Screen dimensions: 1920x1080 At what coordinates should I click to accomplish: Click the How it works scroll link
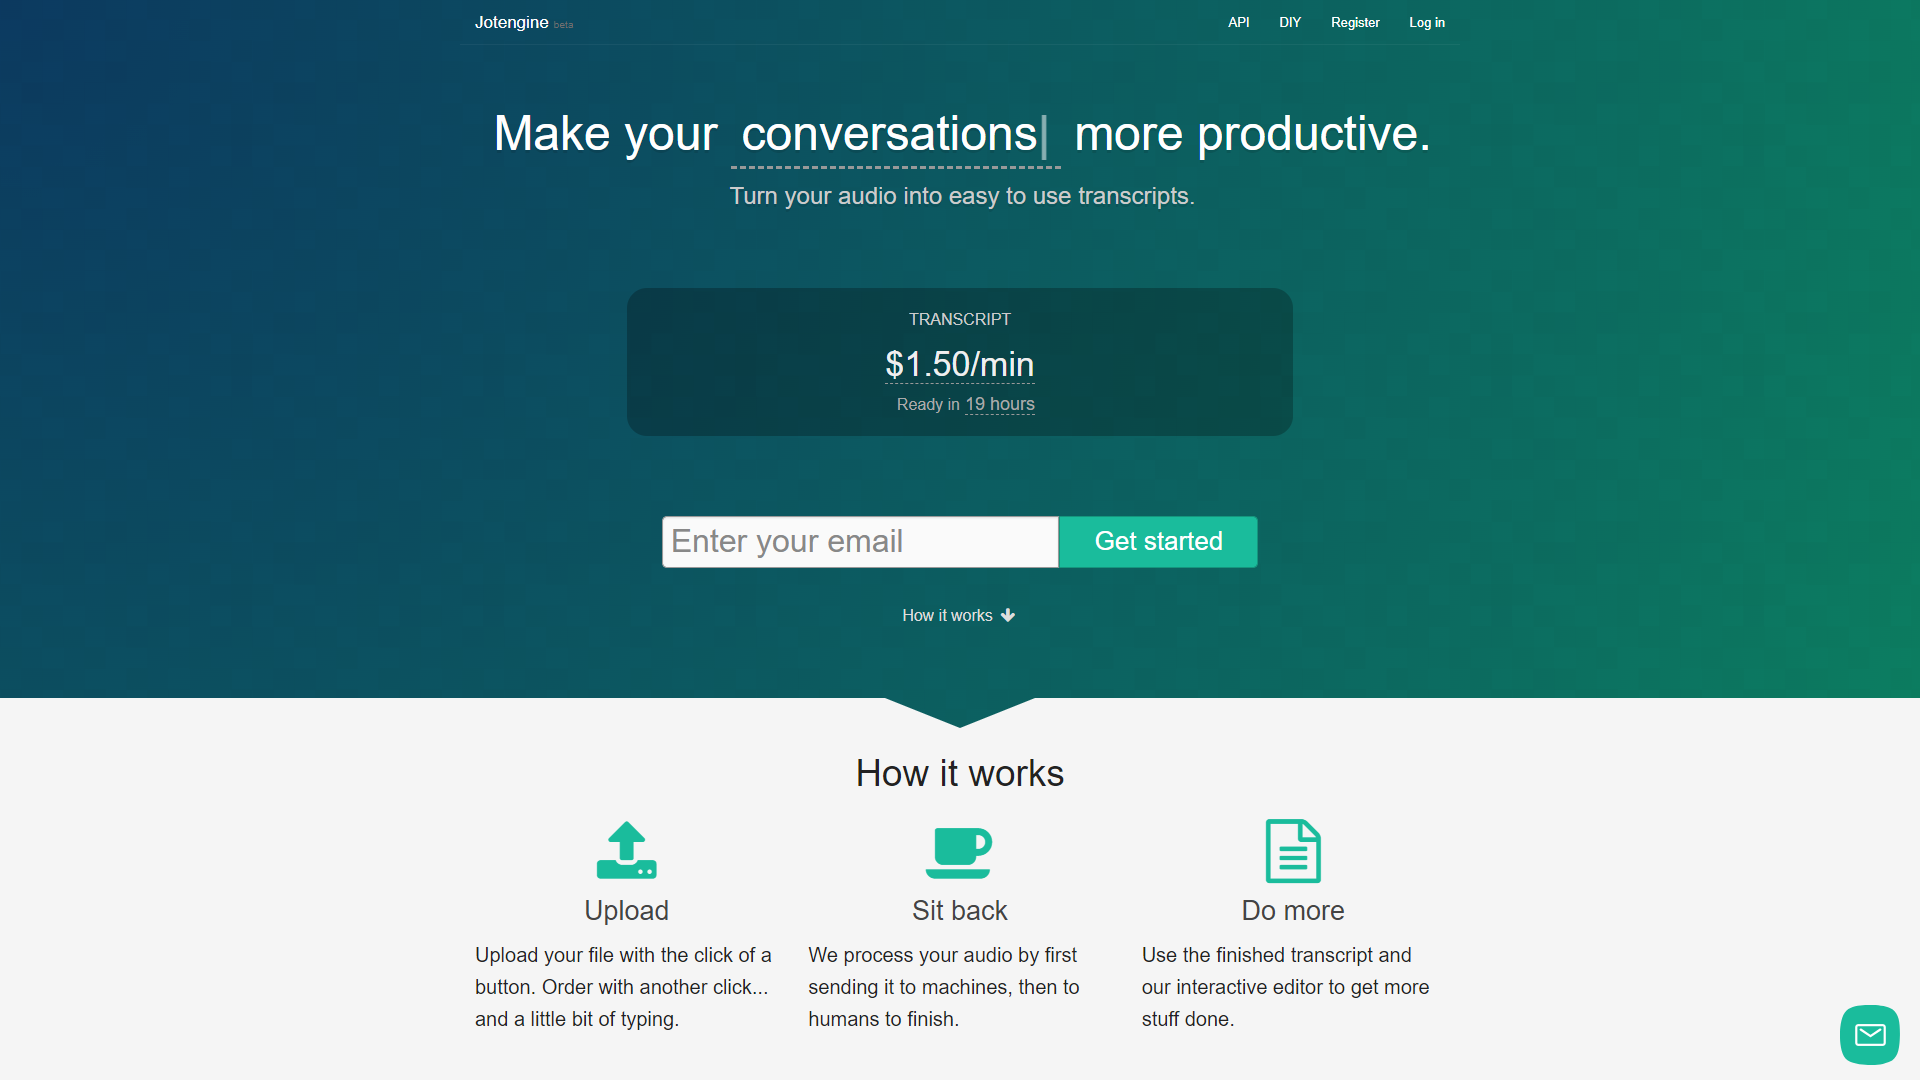point(960,615)
